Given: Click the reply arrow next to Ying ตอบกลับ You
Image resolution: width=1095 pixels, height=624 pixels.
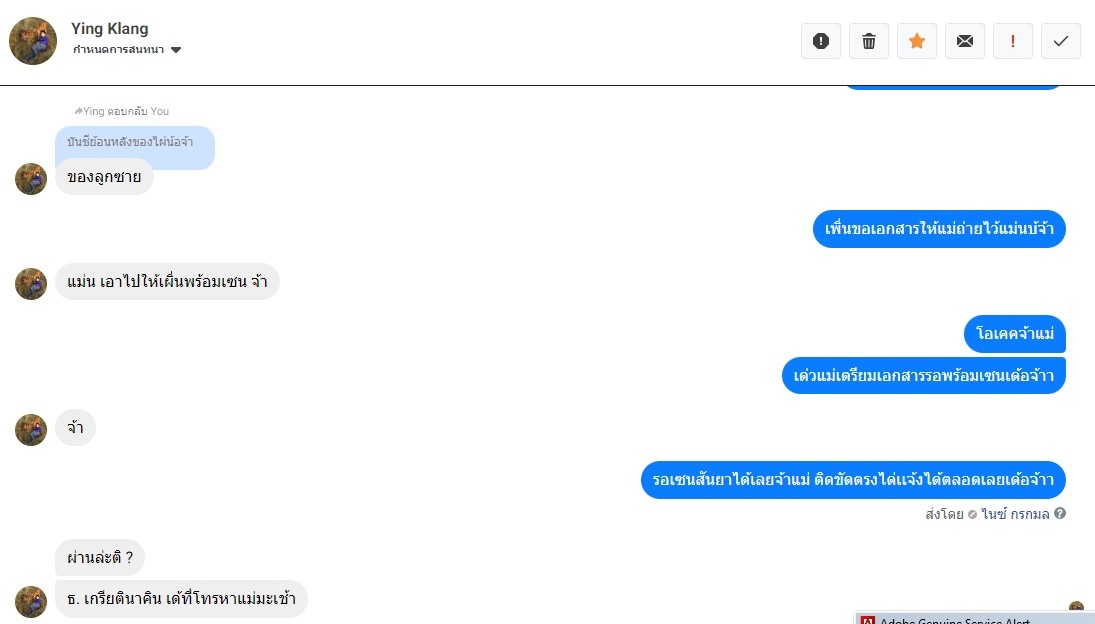Looking at the screenshot, I should [x=78, y=111].
